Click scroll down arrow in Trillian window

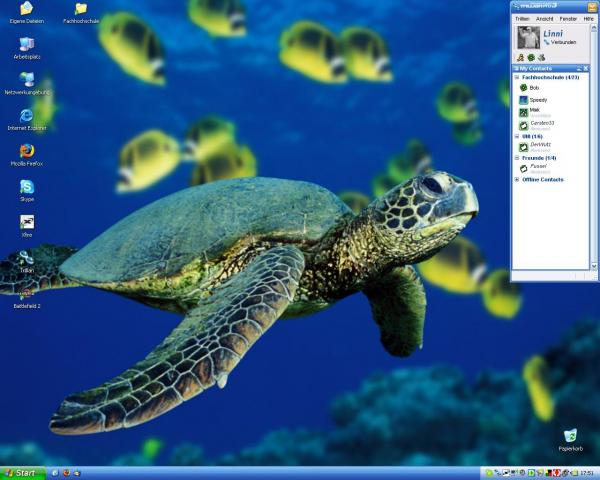pyautogui.click(x=594, y=266)
